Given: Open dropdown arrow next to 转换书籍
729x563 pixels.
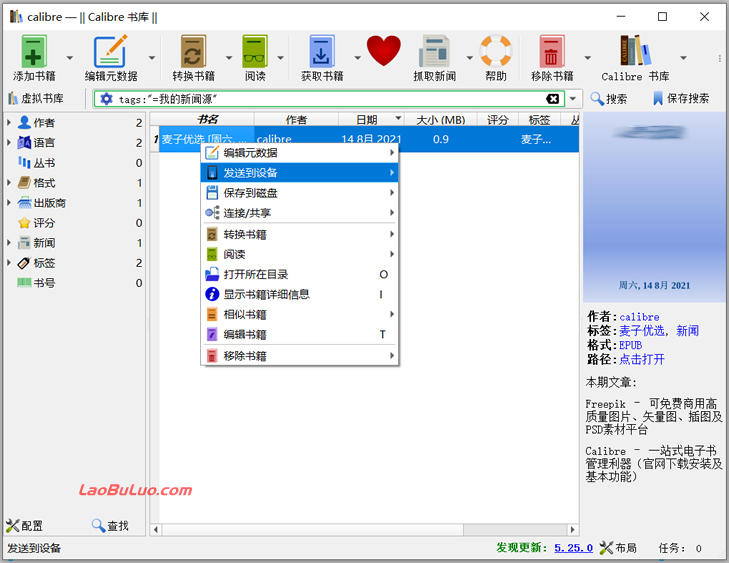Looking at the screenshot, I should (x=229, y=58).
